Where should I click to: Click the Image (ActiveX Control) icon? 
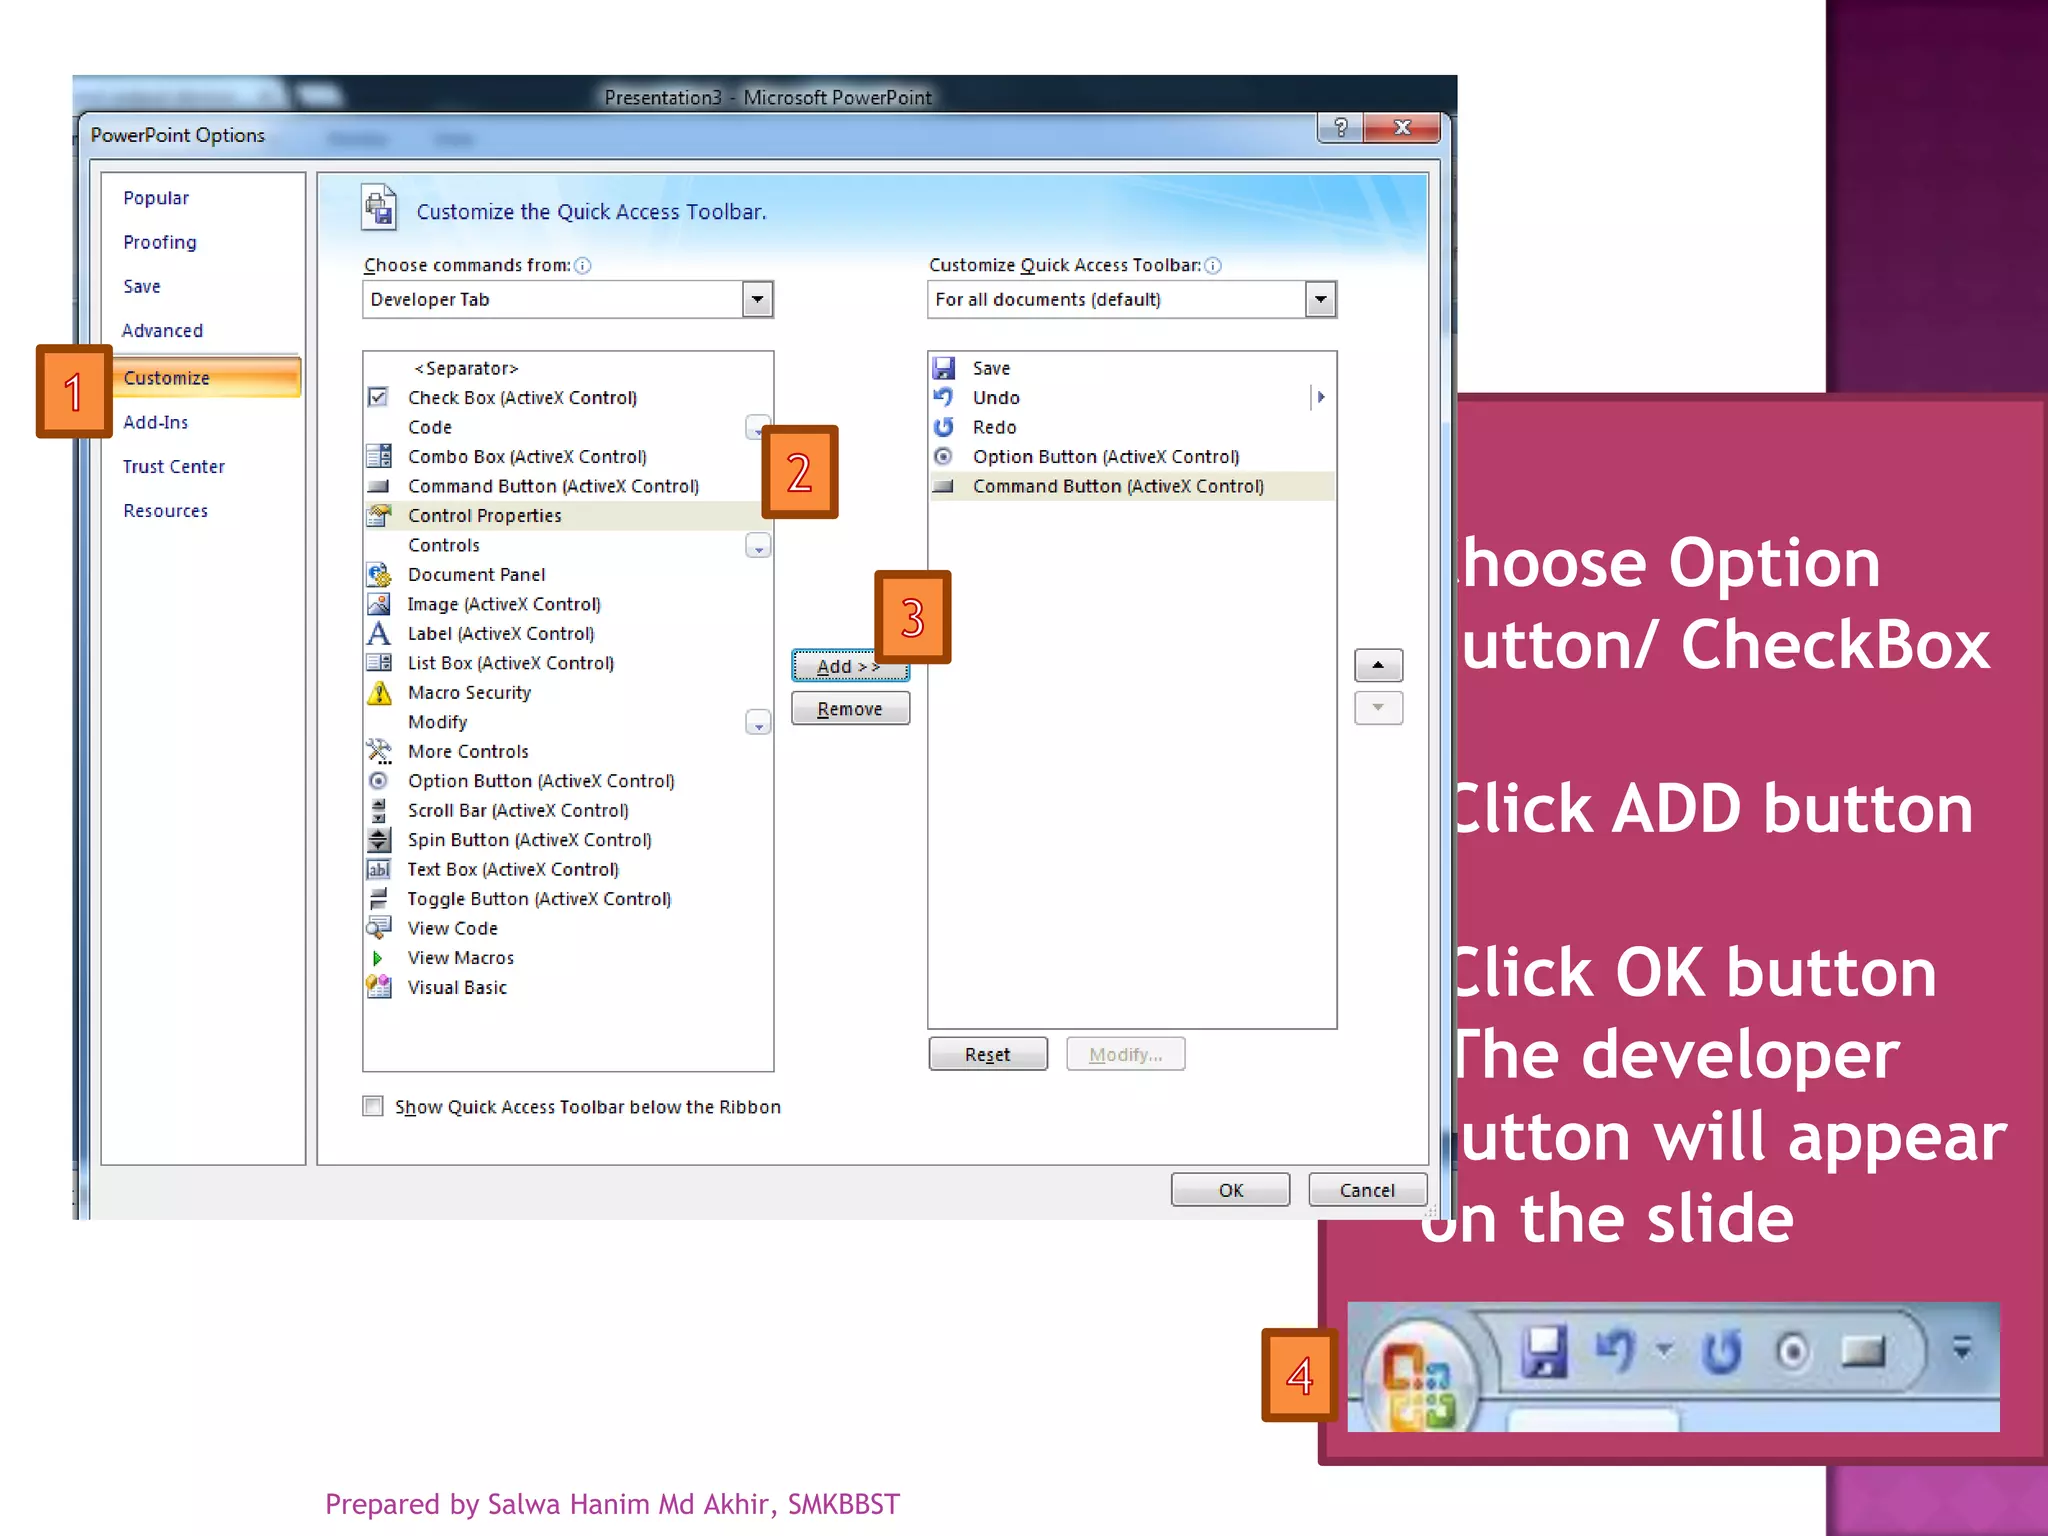[378, 604]
